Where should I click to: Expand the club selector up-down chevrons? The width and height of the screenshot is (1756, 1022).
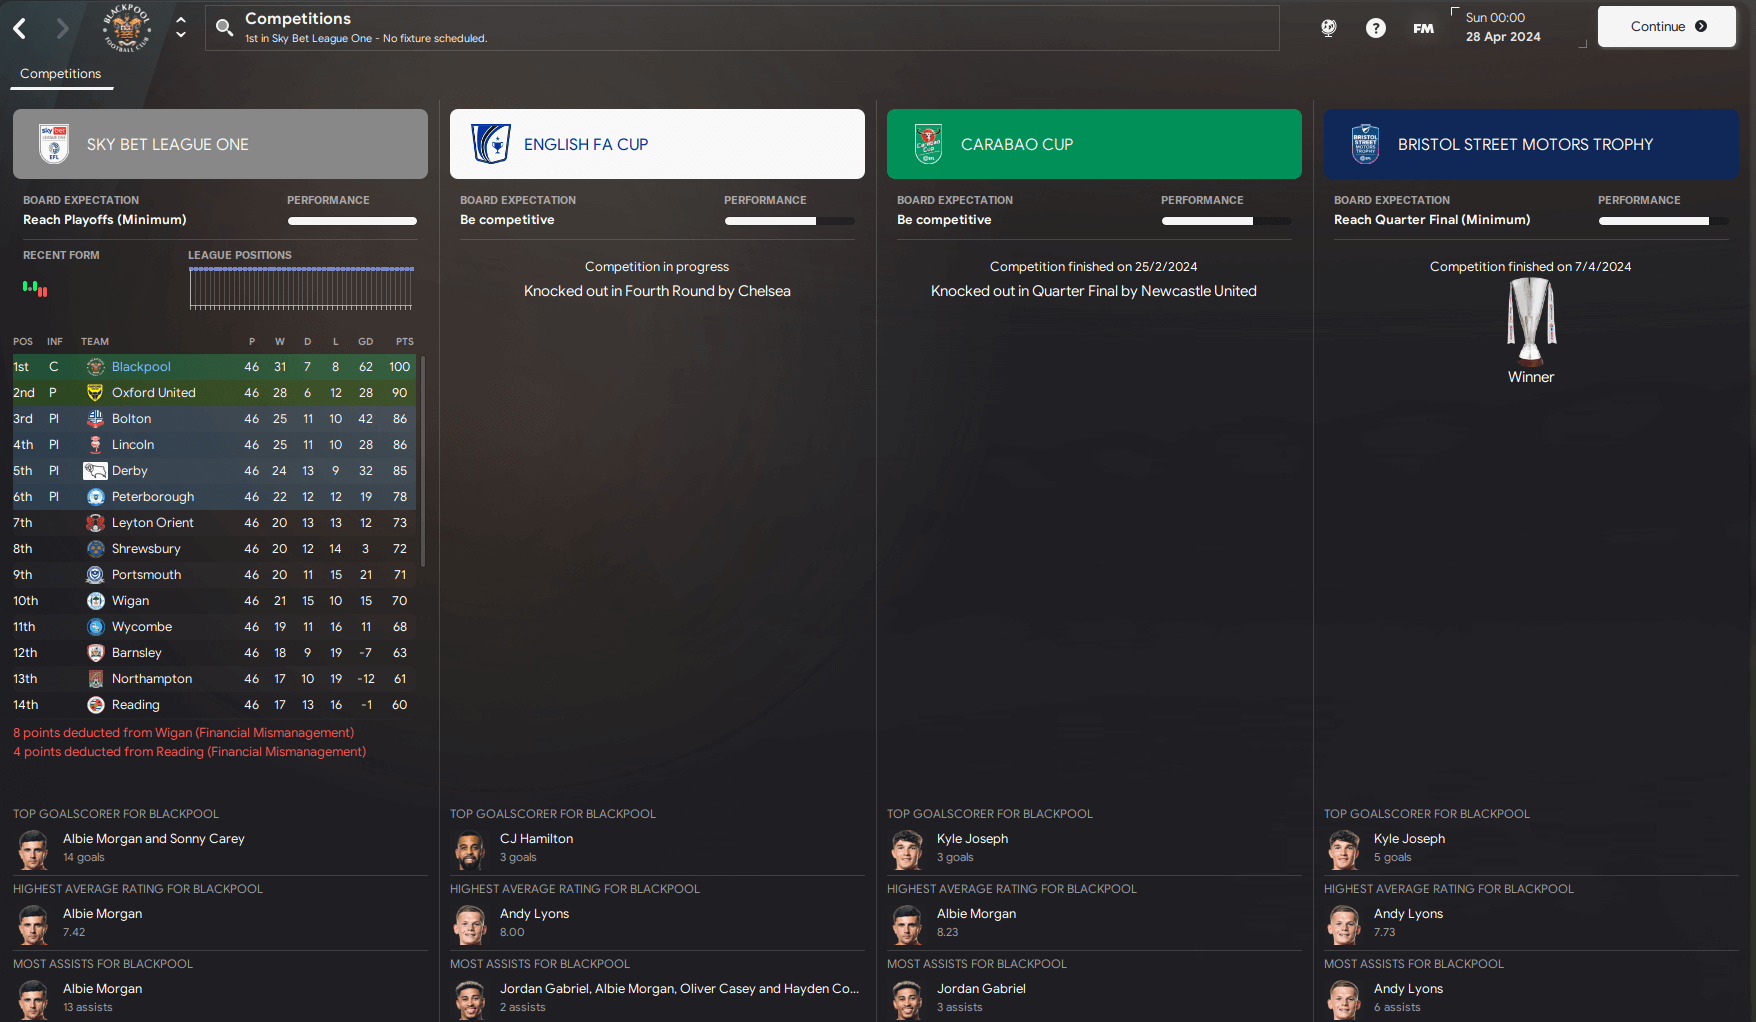click(x=180, y=27)
